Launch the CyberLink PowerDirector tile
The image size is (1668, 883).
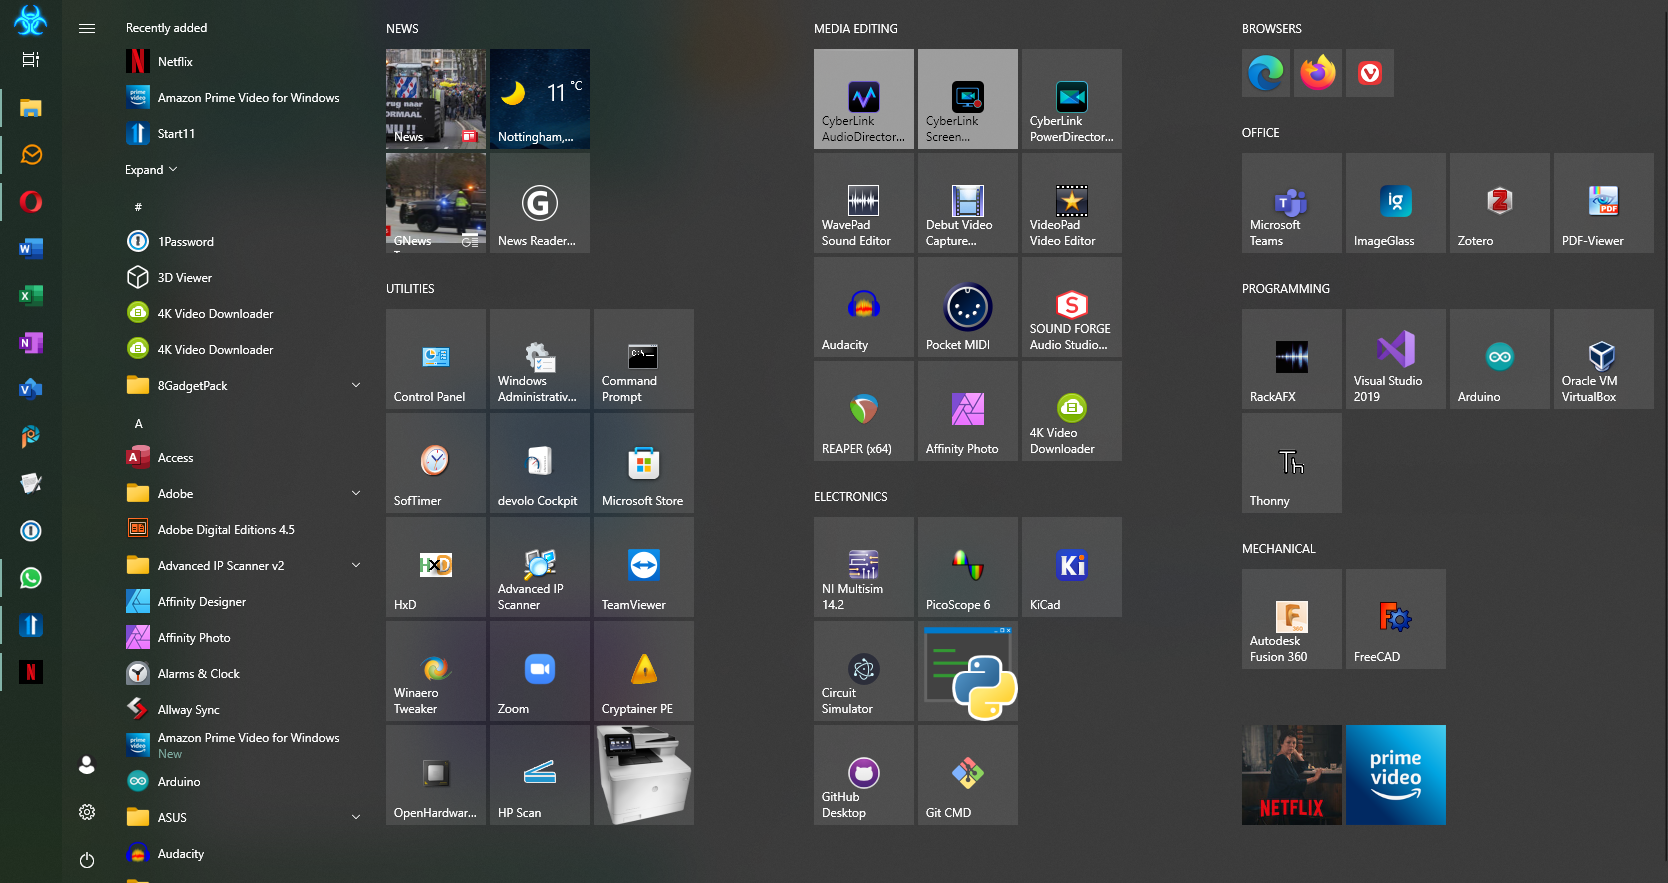pyautogui.click(x=1072, y=99)
